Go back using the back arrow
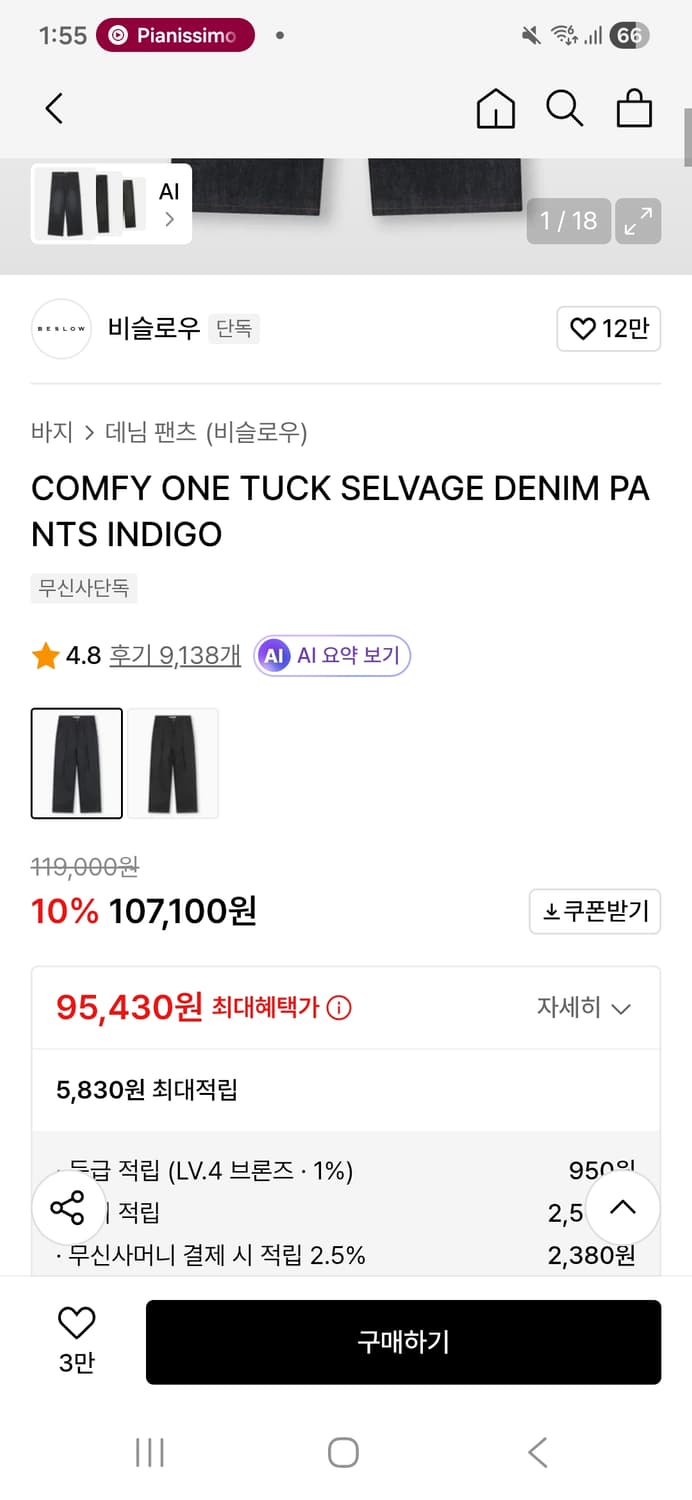The image size is (692, 1500). pyautogui.click(x=54, y=108)
